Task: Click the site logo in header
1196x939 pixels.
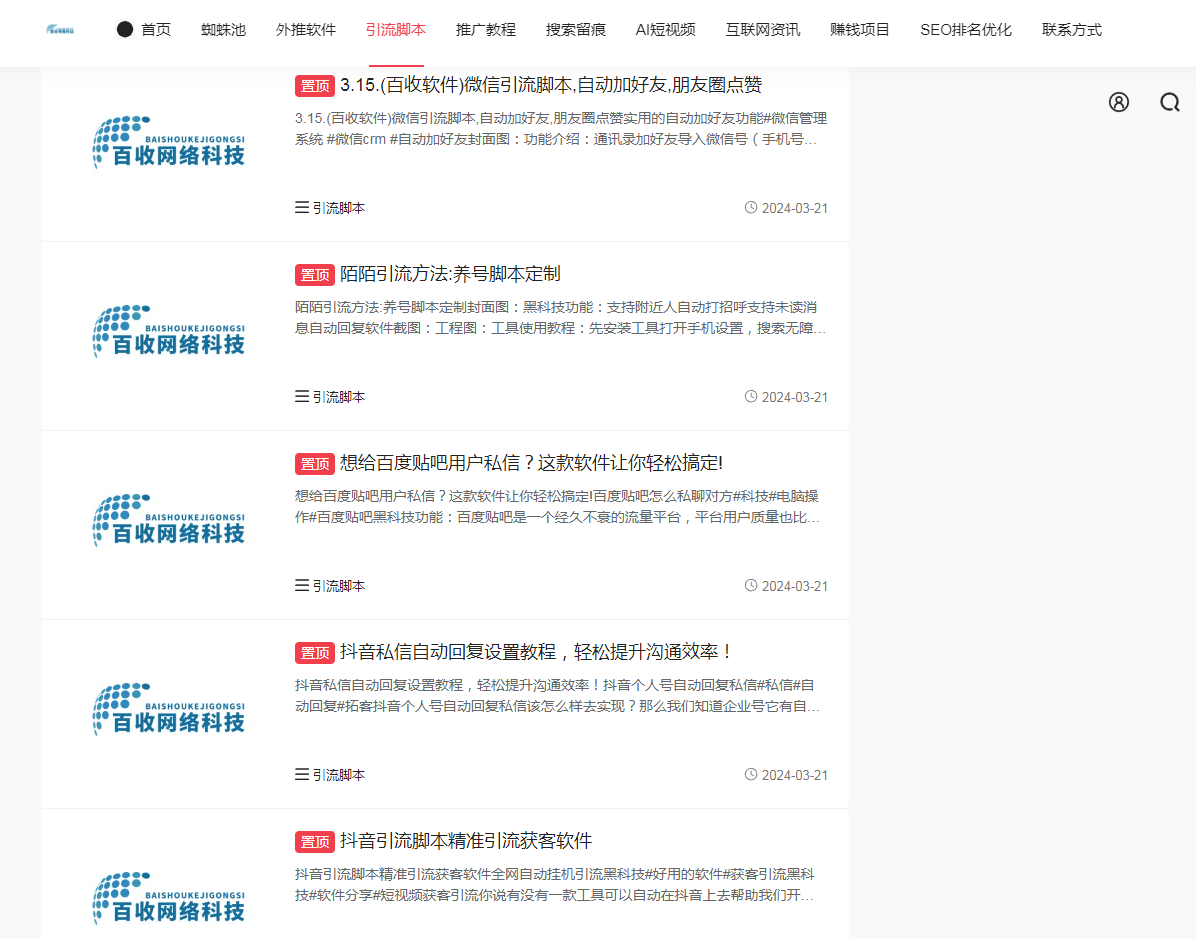Action: pos(60,30)
